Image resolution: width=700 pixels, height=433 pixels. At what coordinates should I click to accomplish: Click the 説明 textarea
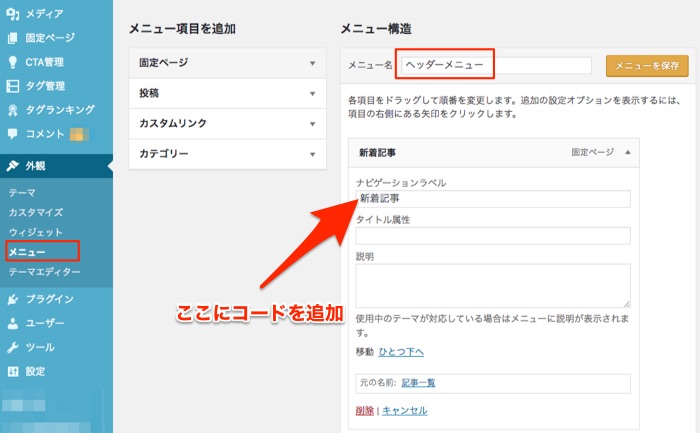[x=493, y=286]
